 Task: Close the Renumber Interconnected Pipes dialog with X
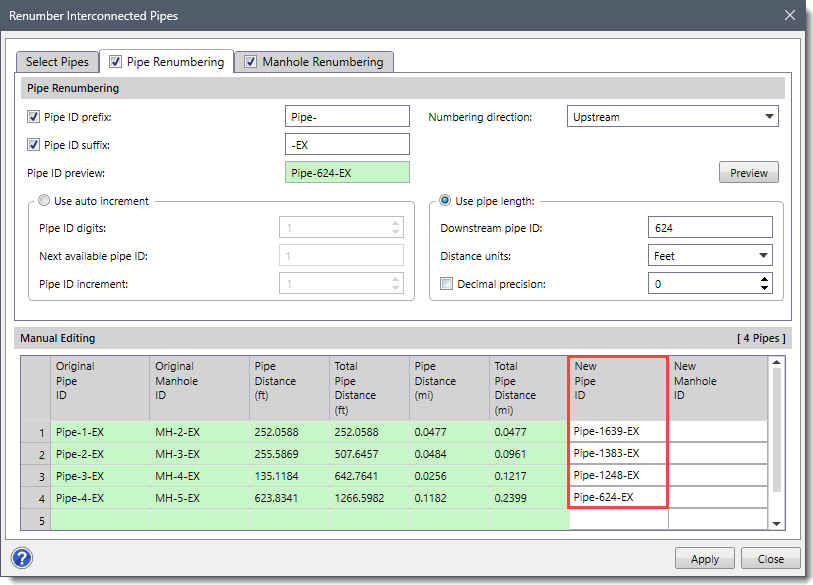pos(789,15)
